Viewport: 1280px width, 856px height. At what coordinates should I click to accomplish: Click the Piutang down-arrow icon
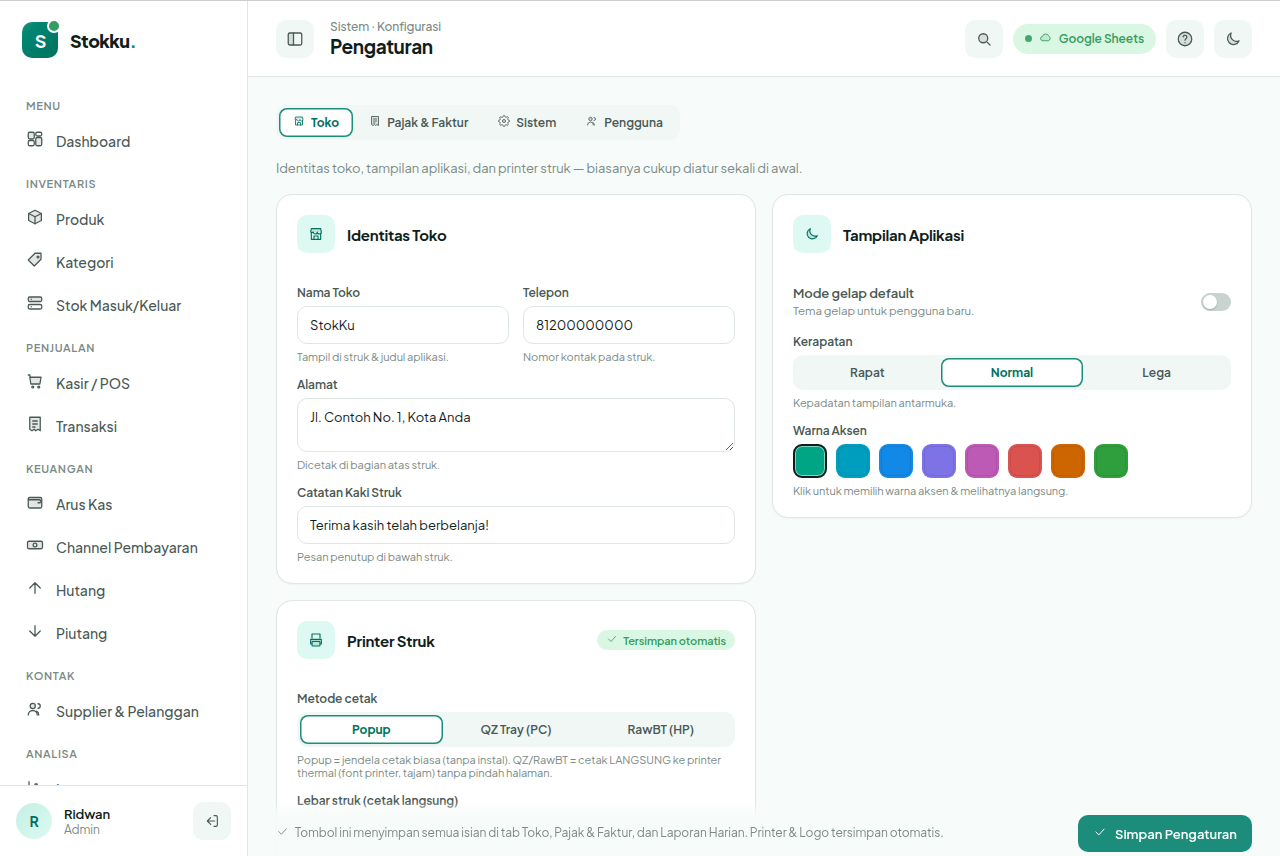pos(35,631)
